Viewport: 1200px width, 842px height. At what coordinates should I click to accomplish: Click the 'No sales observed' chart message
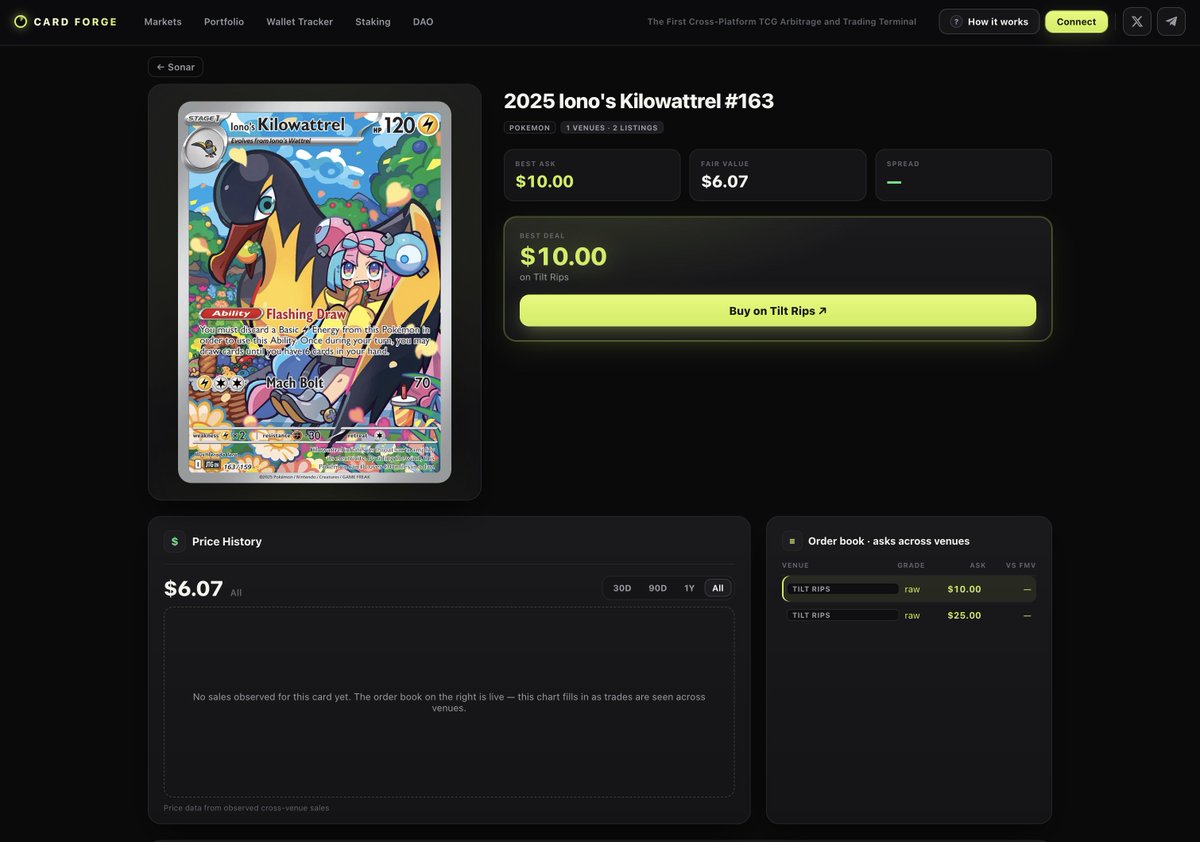(x=449, y=702)
